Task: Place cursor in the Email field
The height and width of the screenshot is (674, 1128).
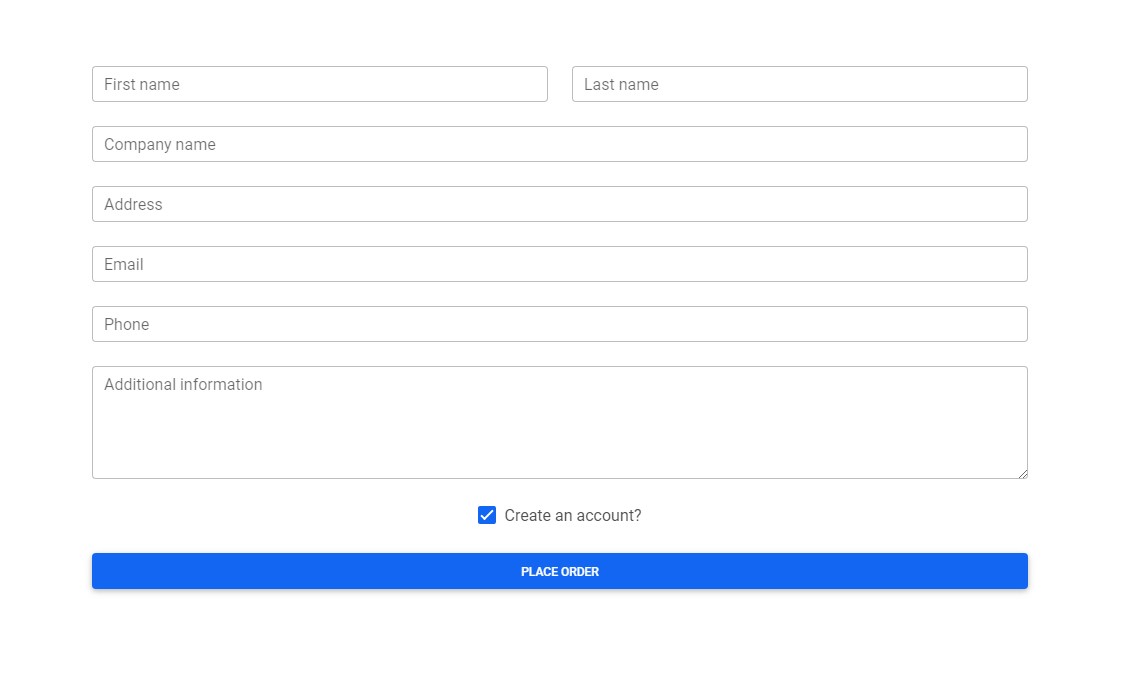Action: [560, 264]
